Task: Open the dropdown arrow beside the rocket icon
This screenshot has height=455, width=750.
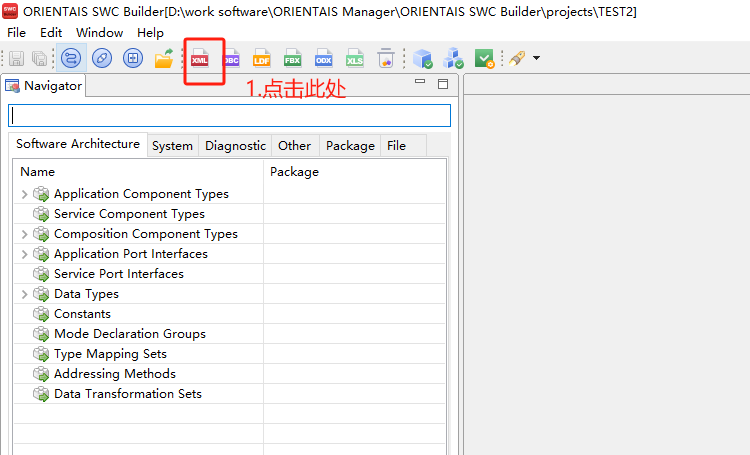Action: (x=537, y=59)
